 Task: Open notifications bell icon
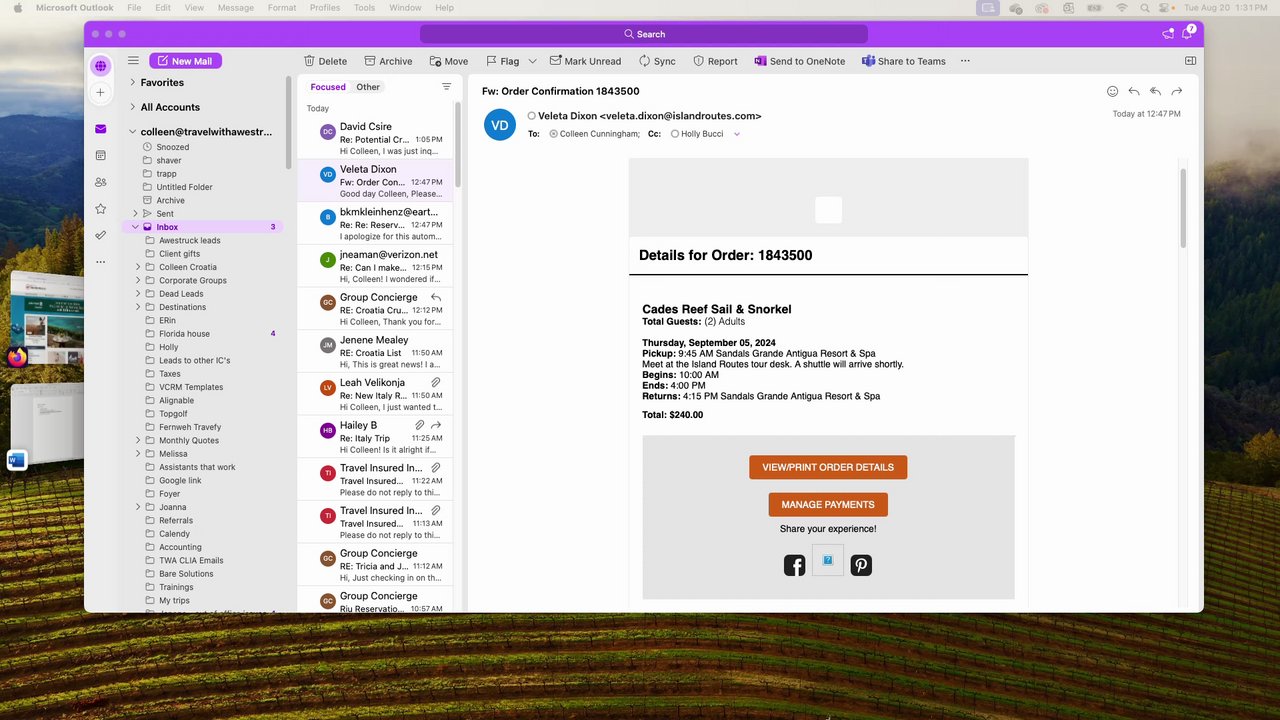(1187, 33)
